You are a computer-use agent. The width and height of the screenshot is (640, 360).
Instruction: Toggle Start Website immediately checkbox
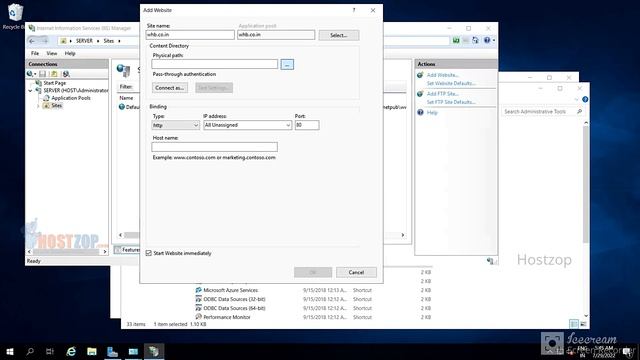click(149, 253)
